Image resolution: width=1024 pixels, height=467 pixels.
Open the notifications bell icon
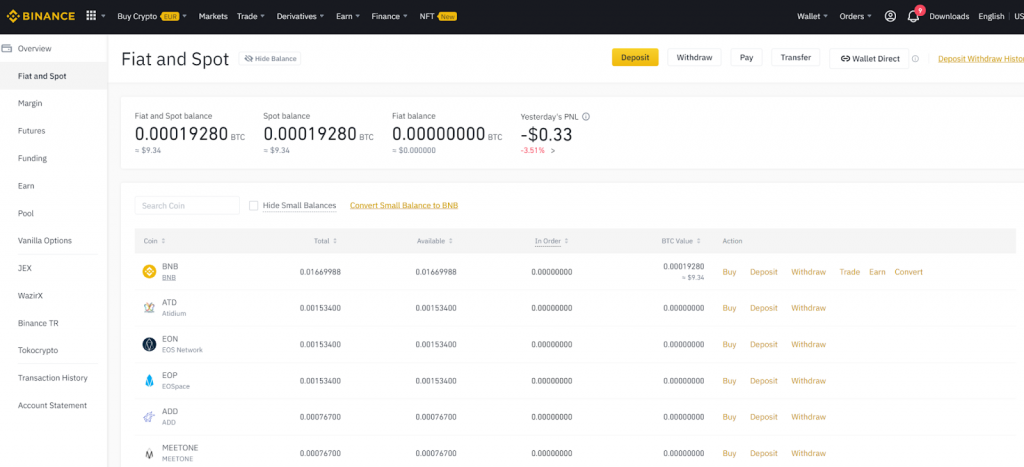coord(913,16)
